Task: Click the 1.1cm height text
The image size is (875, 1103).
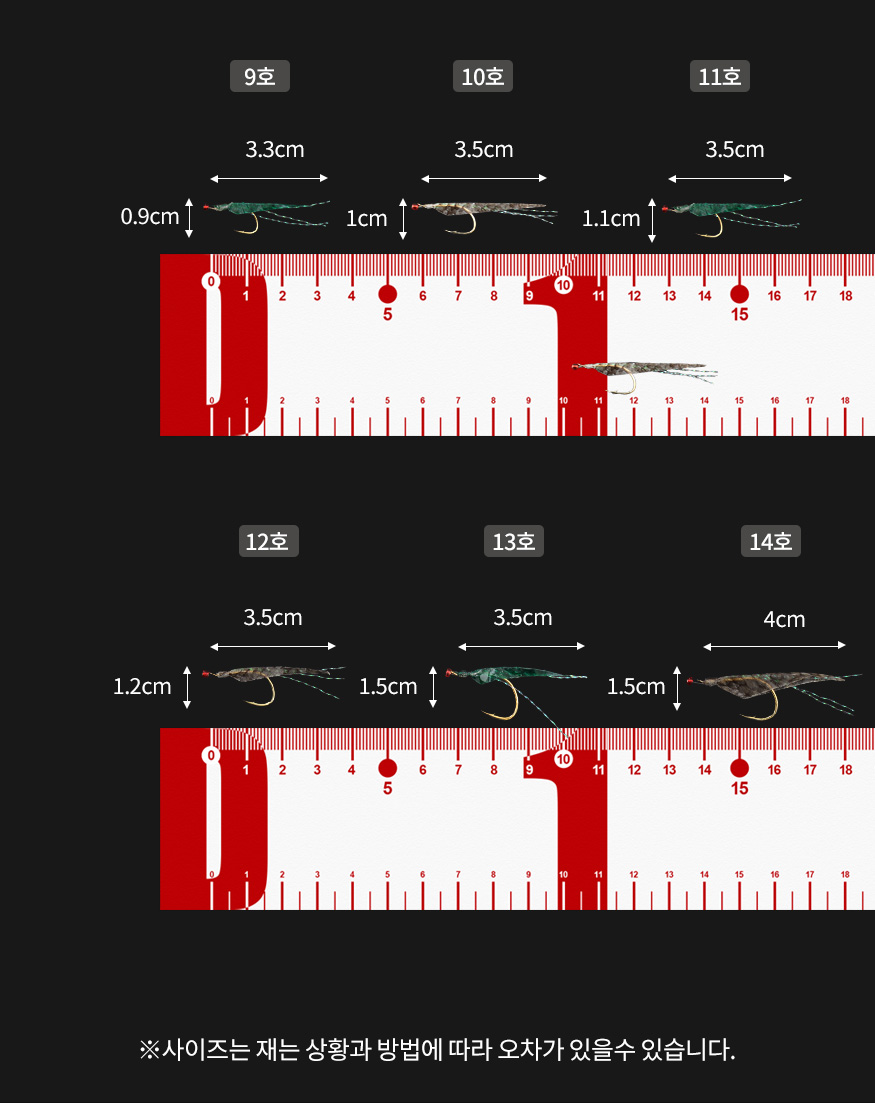Action: [611, 219]
